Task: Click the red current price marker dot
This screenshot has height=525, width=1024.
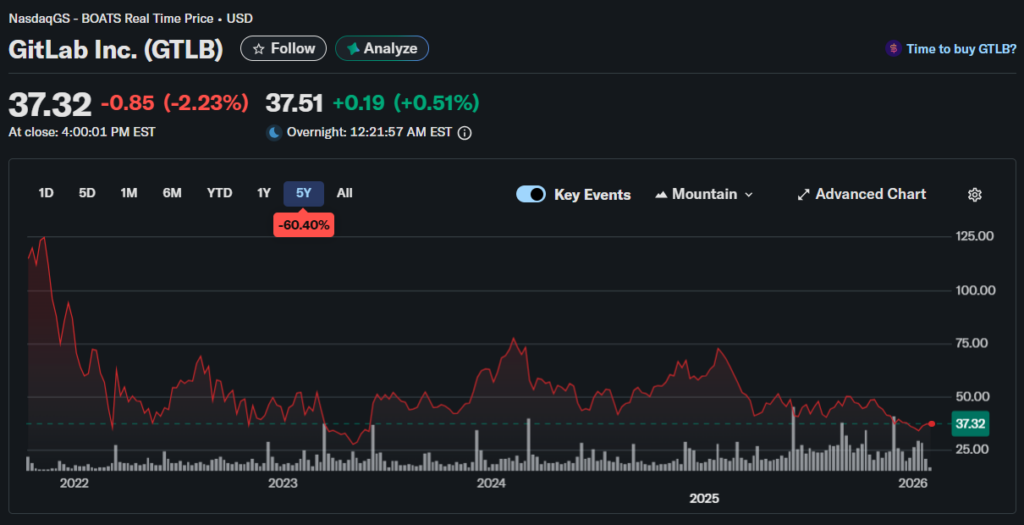Action: (932, 424)
